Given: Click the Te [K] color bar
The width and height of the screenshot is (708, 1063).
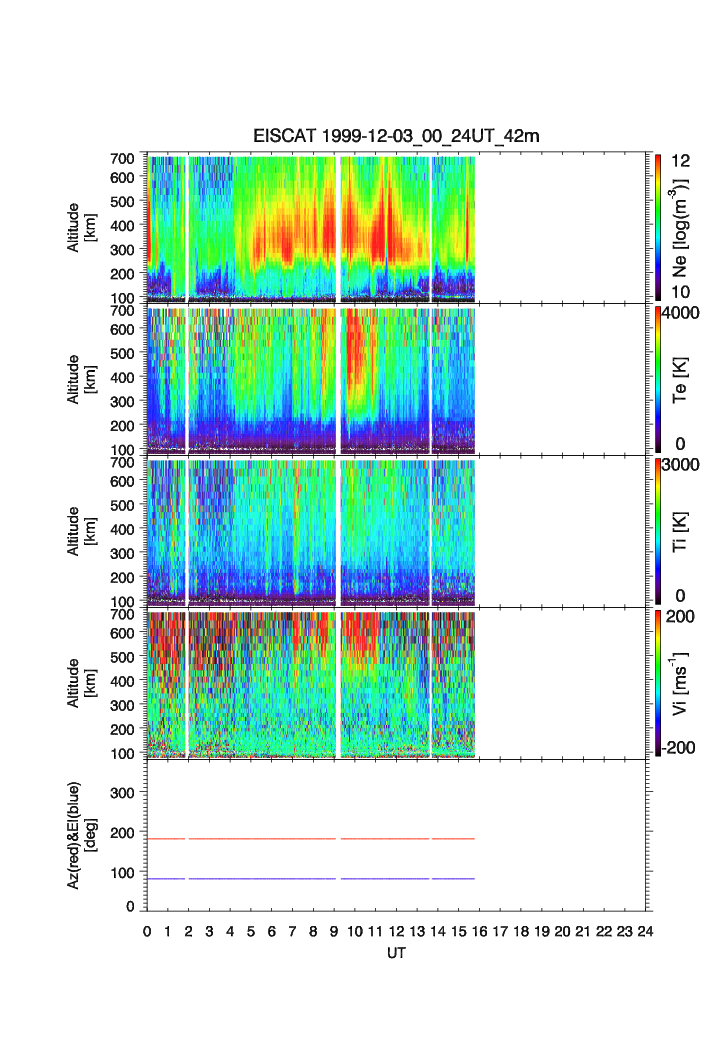Looking at the screenshot, I should pos(659,378).
